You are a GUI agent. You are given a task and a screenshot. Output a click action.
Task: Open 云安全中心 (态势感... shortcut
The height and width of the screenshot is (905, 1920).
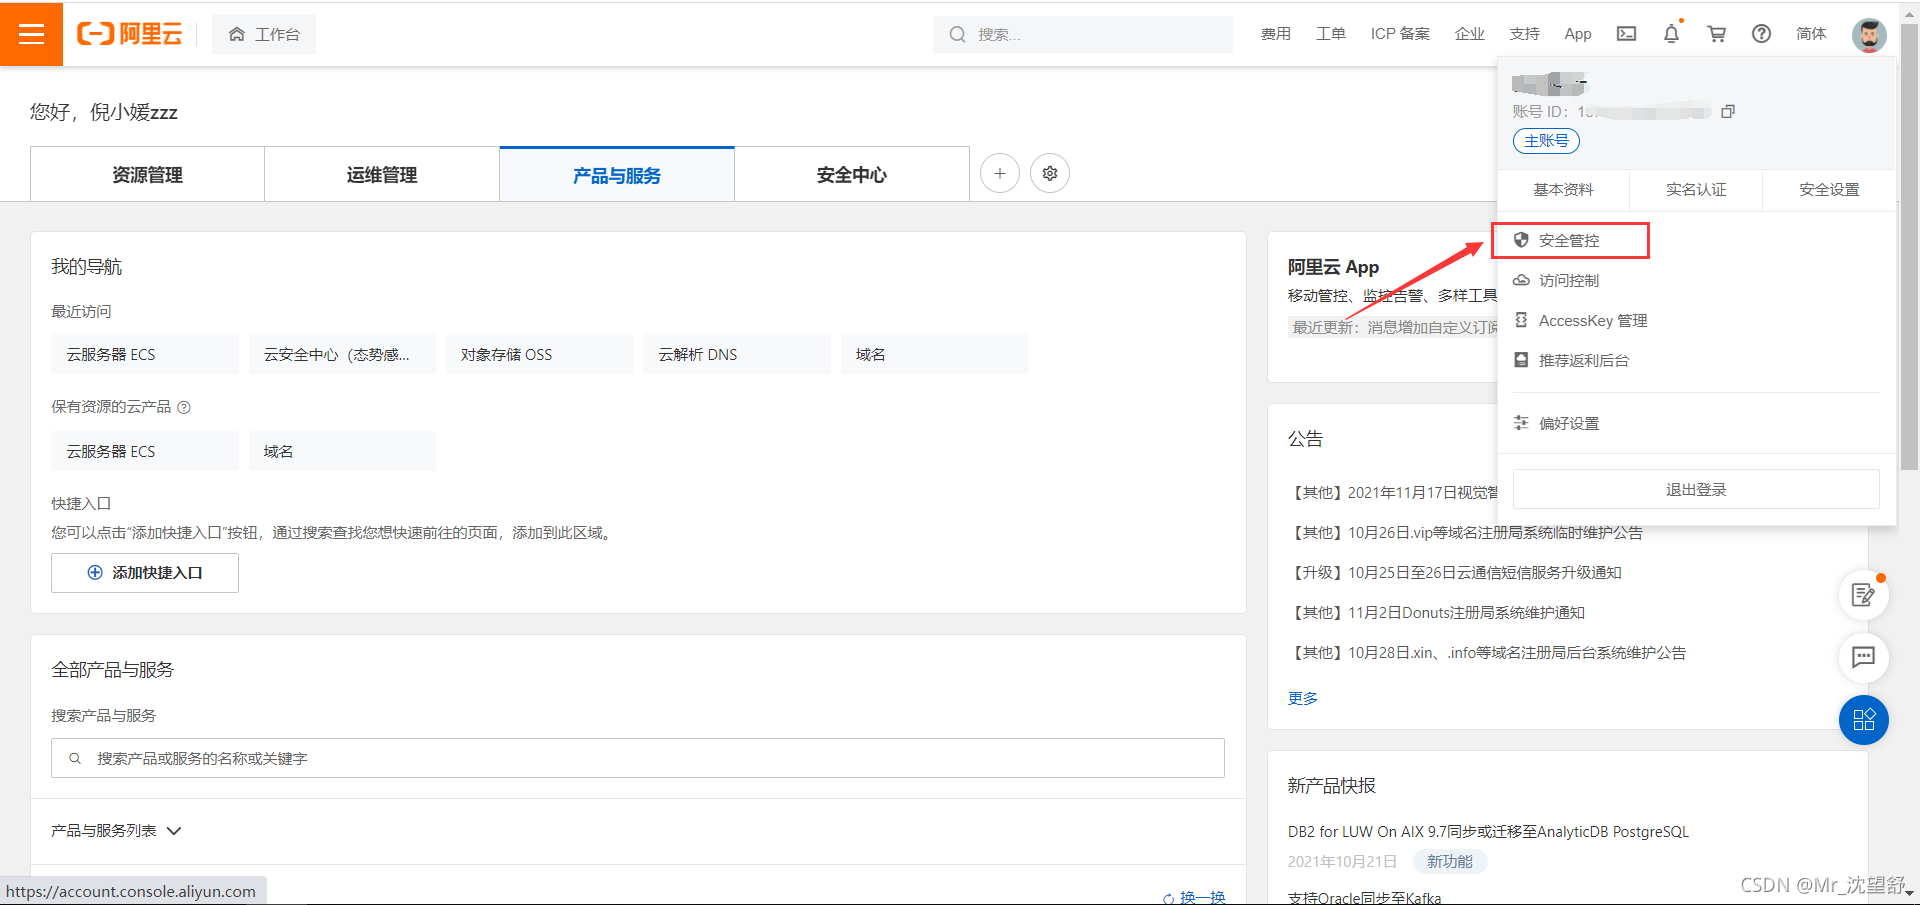(x=342, y=354)
